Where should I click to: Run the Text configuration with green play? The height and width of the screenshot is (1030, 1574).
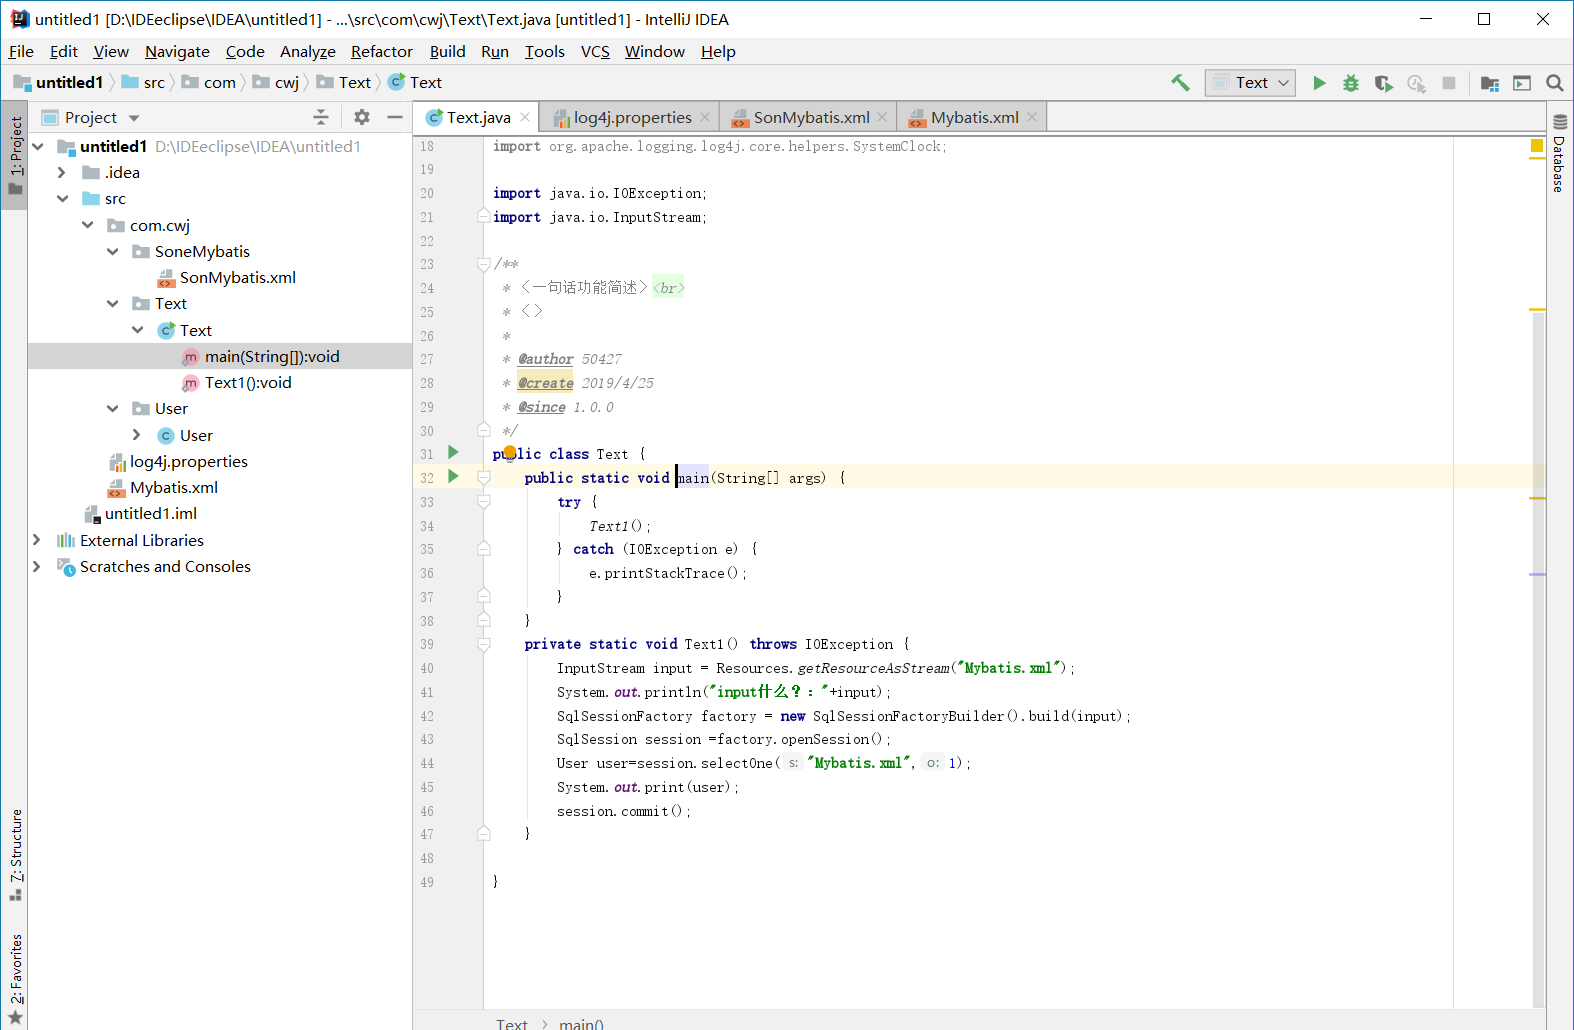(1319, 83)
